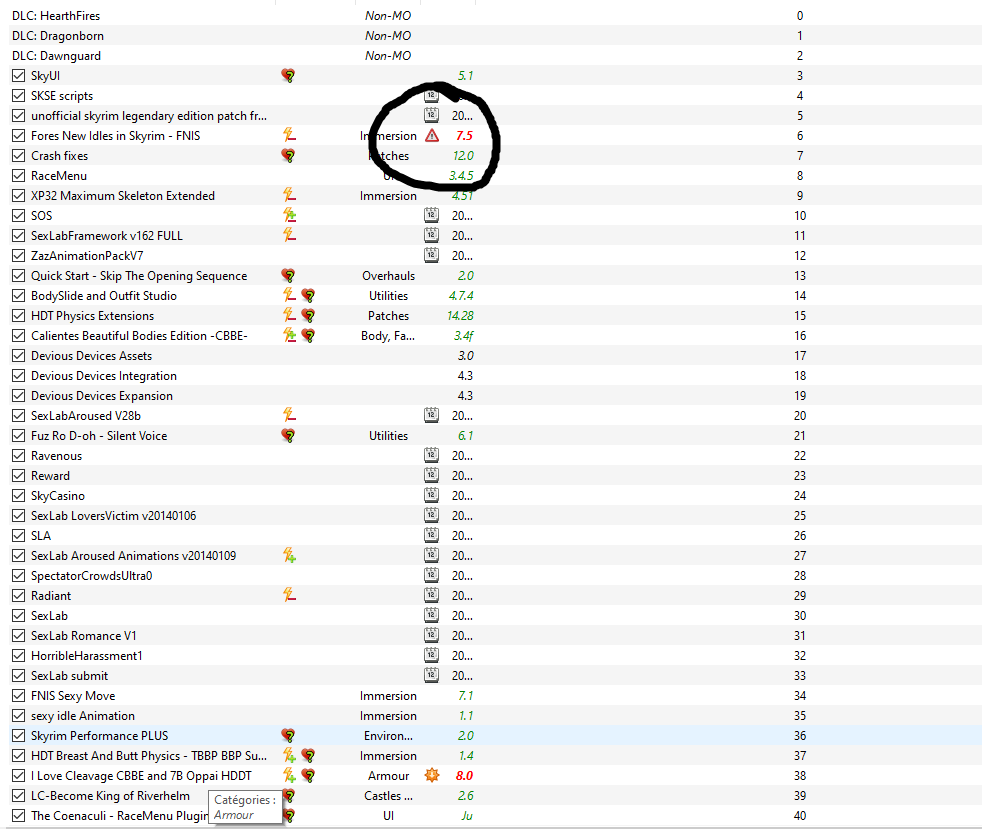The width and height of the screenshot is (982, 829).
Task: Select the Devious Devices Integration mod name
Action: (x=104, y=376)
